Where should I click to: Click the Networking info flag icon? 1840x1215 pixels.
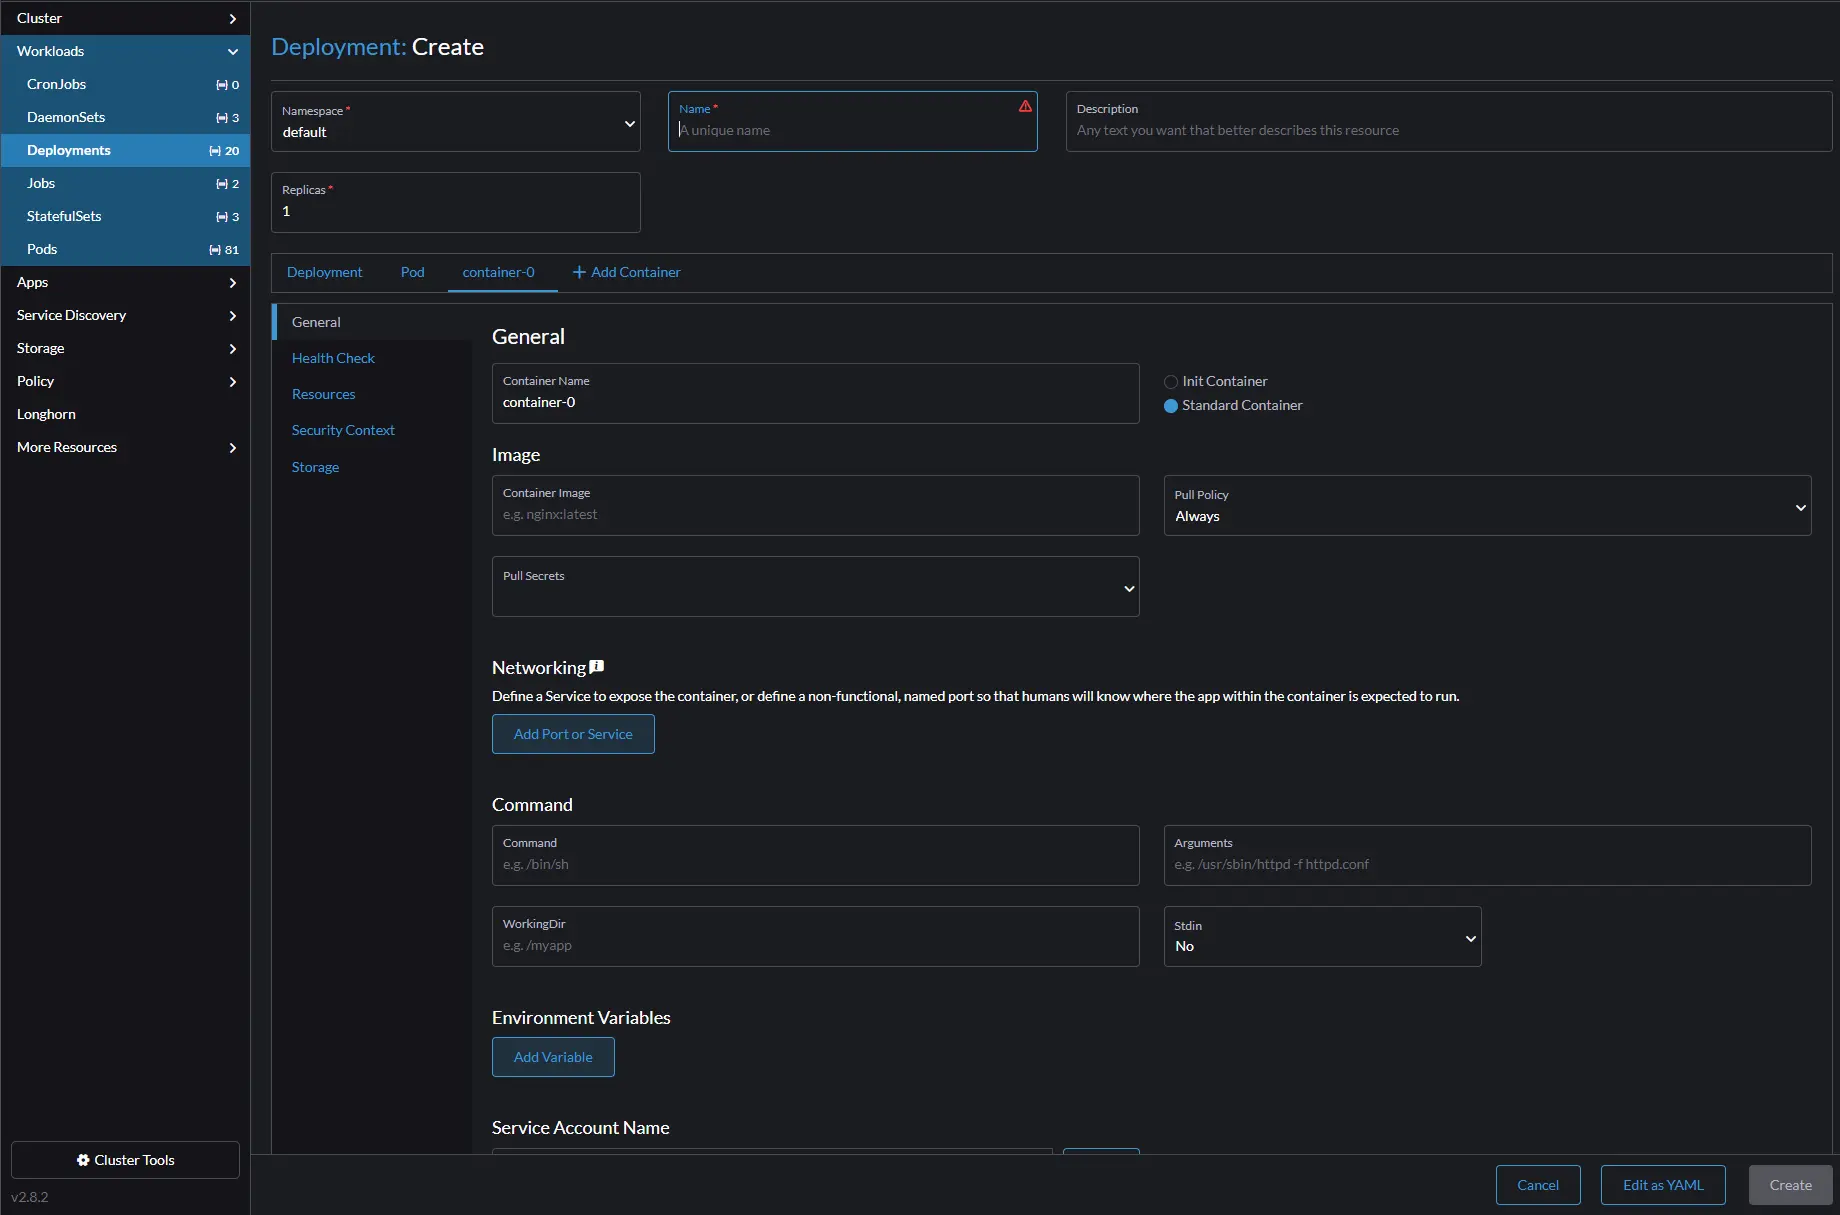click(x=597, y=667)
